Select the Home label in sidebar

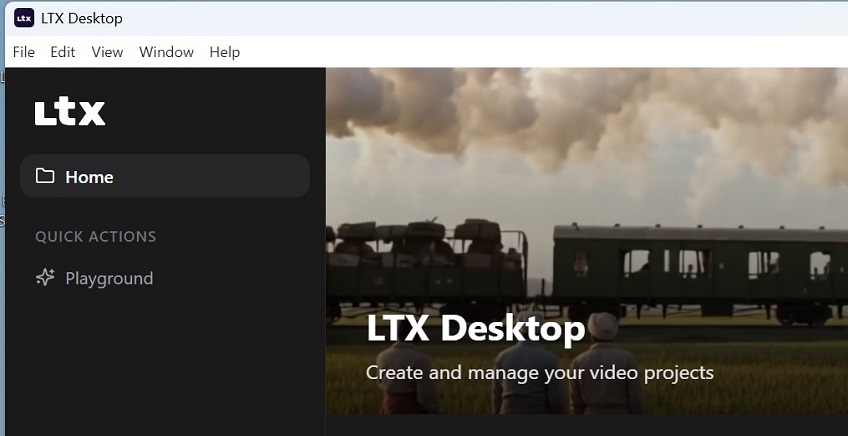coord(89,177)
